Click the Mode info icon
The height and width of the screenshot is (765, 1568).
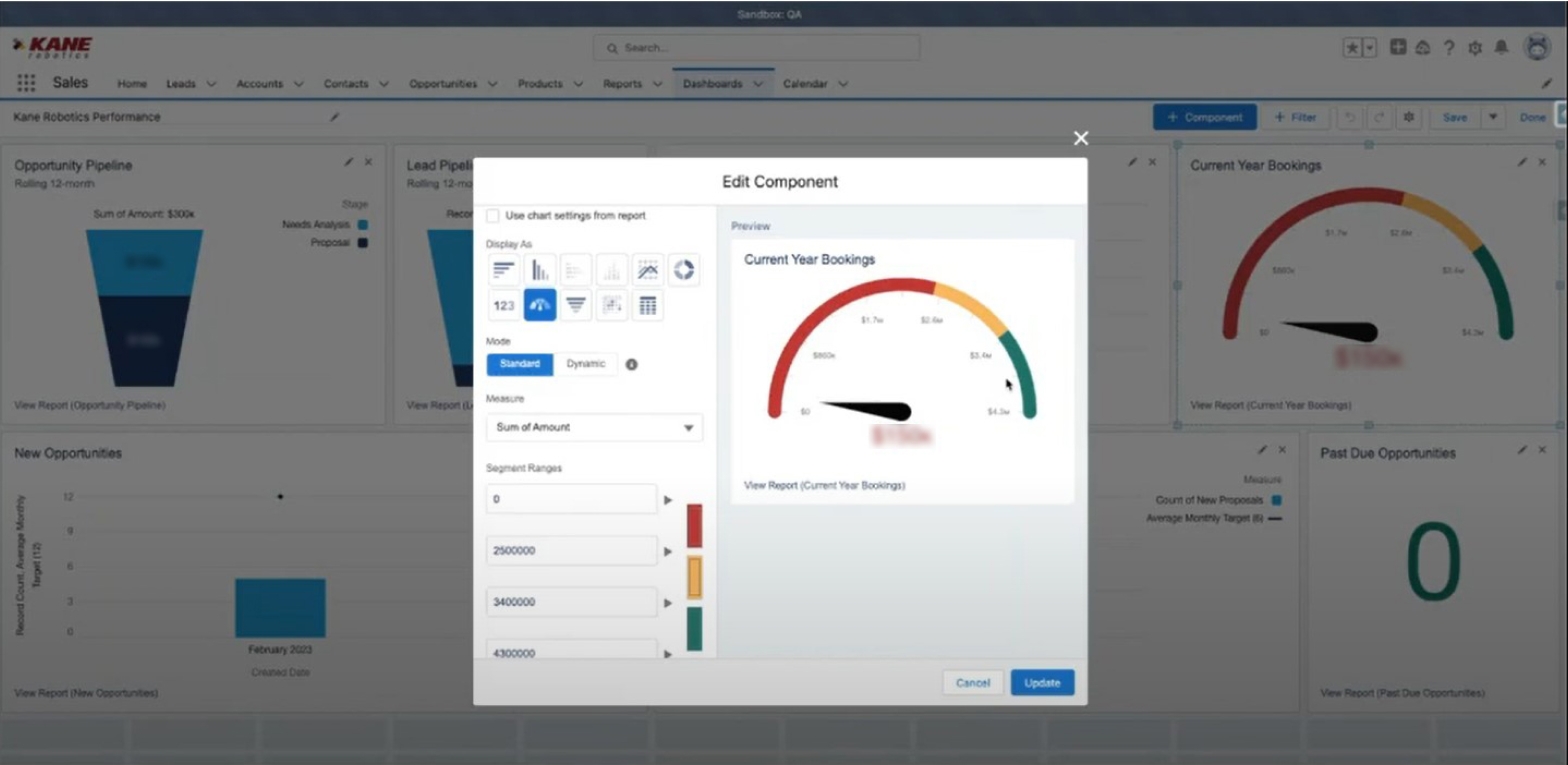coord(631,365)
